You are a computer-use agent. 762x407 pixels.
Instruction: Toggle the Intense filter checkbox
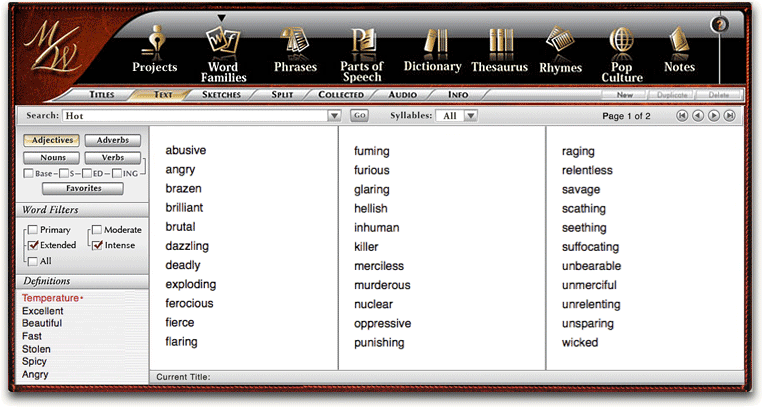point(97,245)
